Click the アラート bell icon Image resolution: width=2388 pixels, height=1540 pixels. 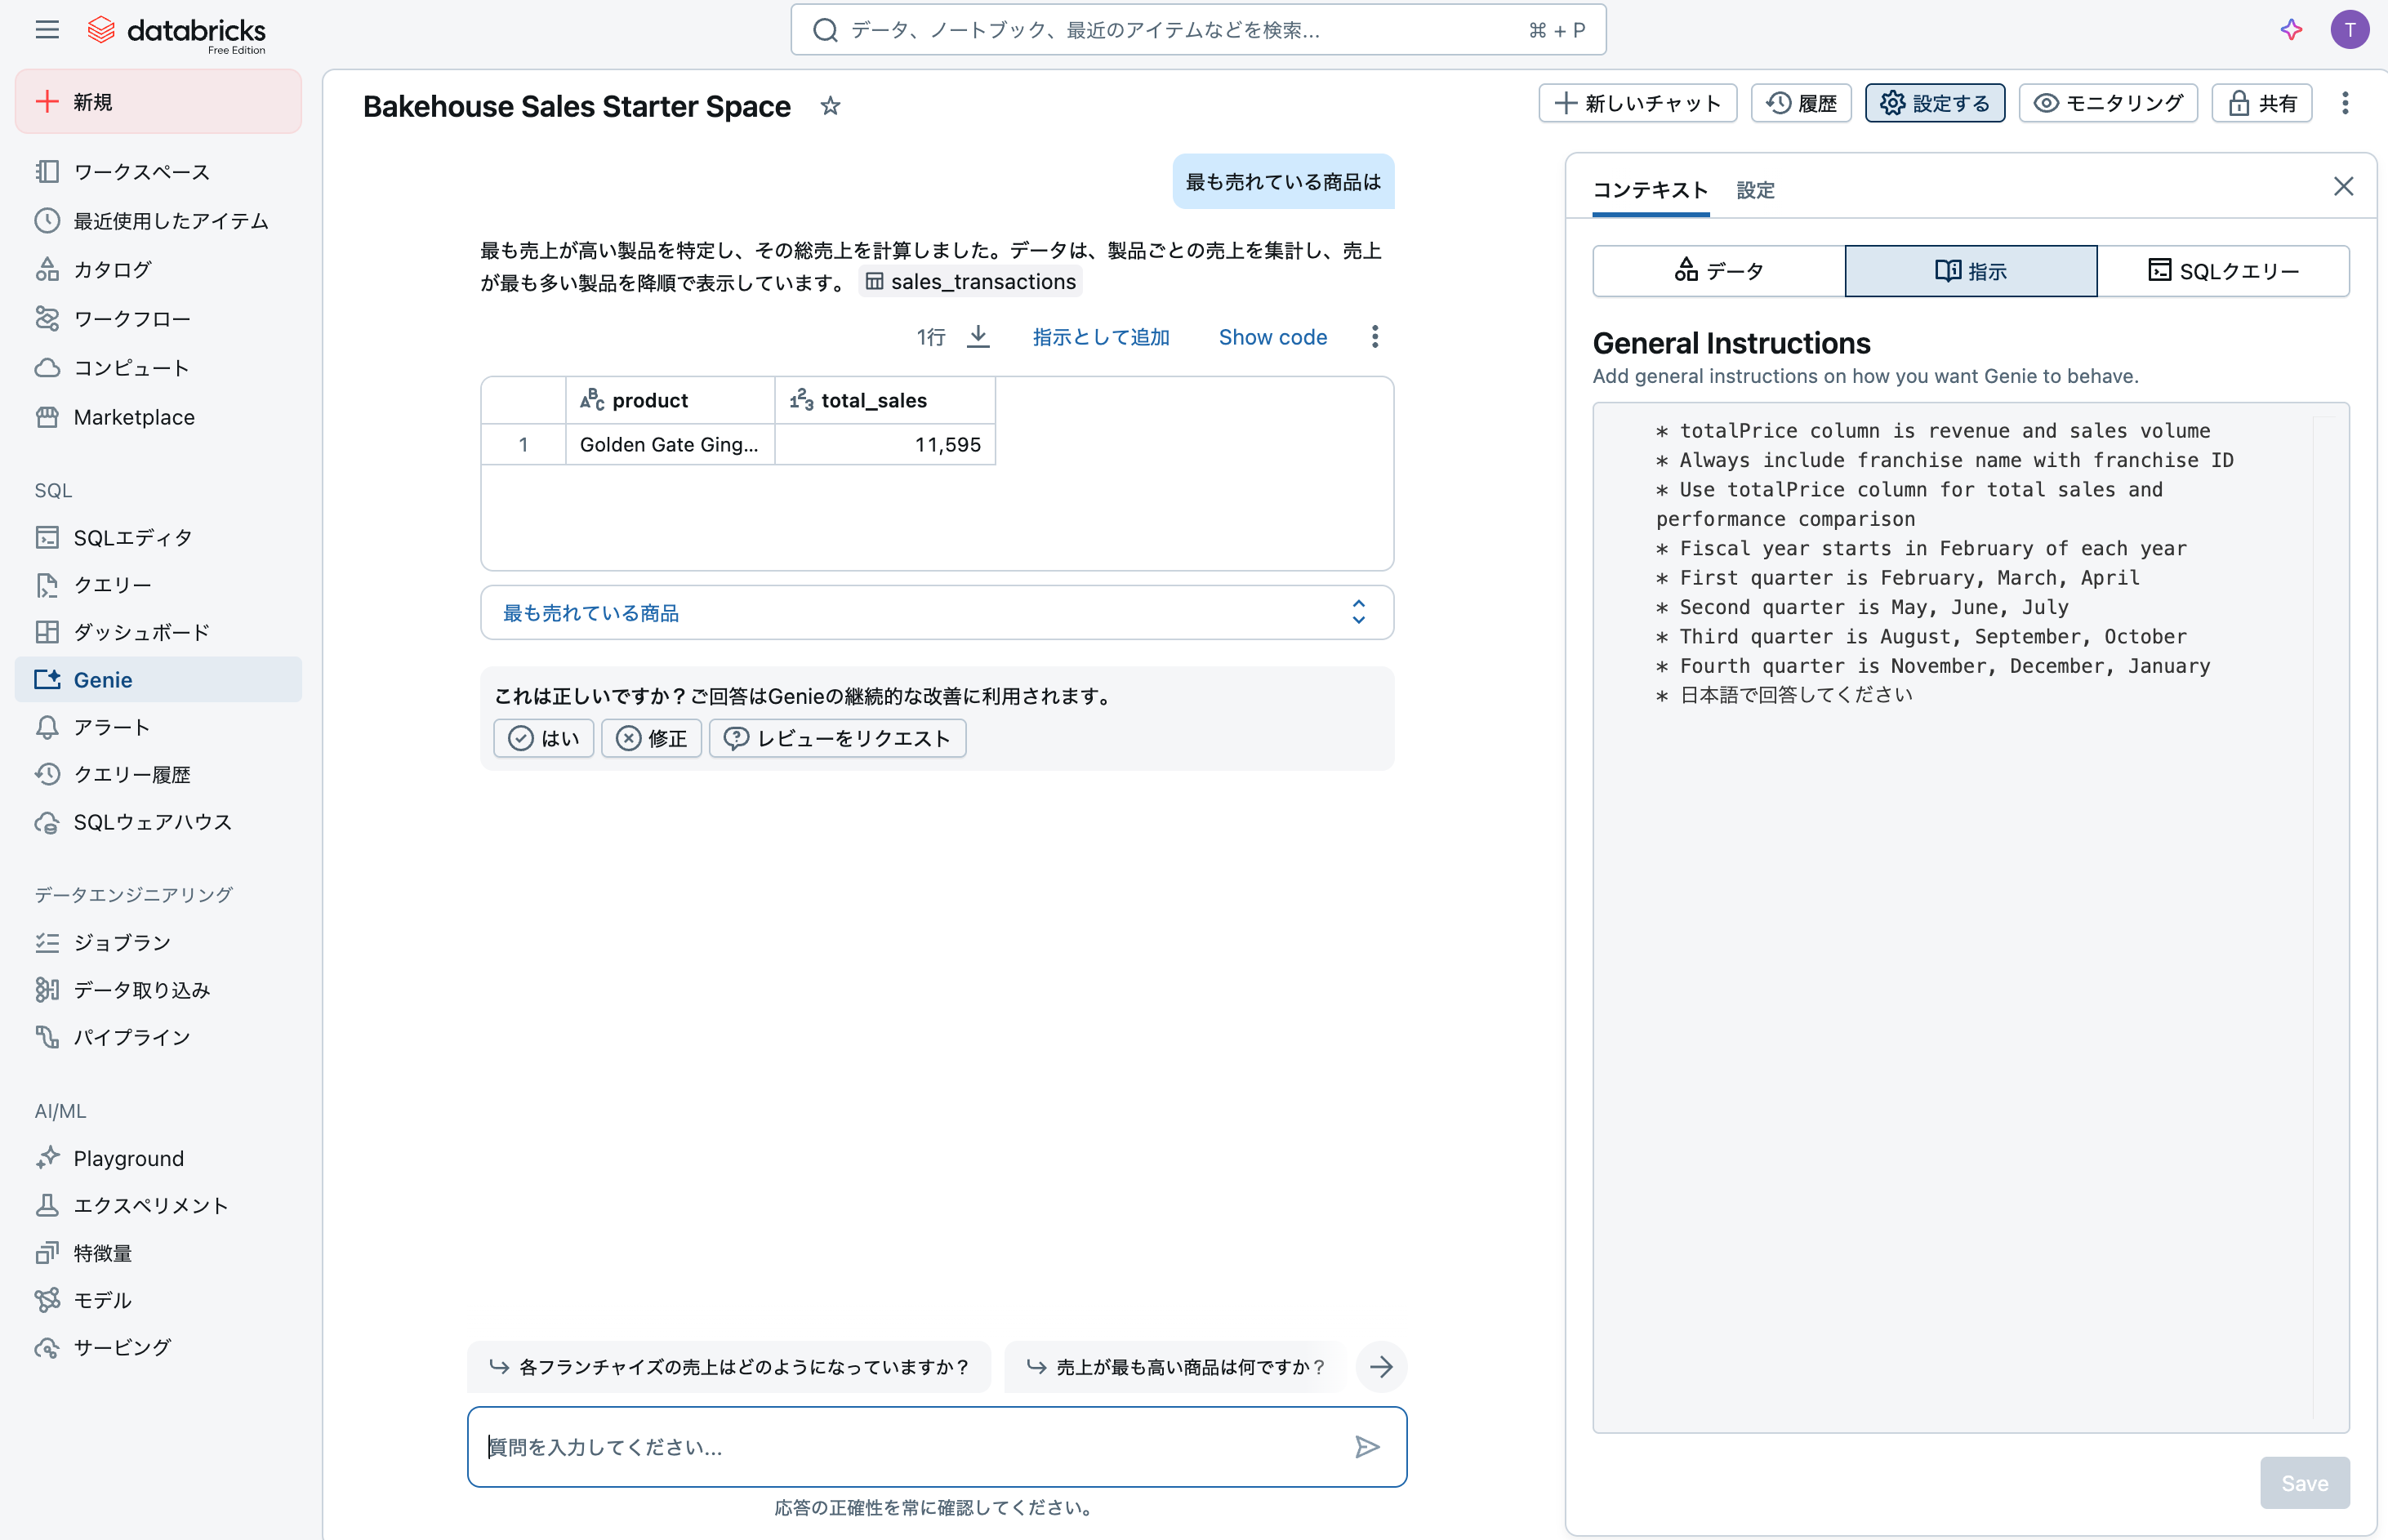47,727
